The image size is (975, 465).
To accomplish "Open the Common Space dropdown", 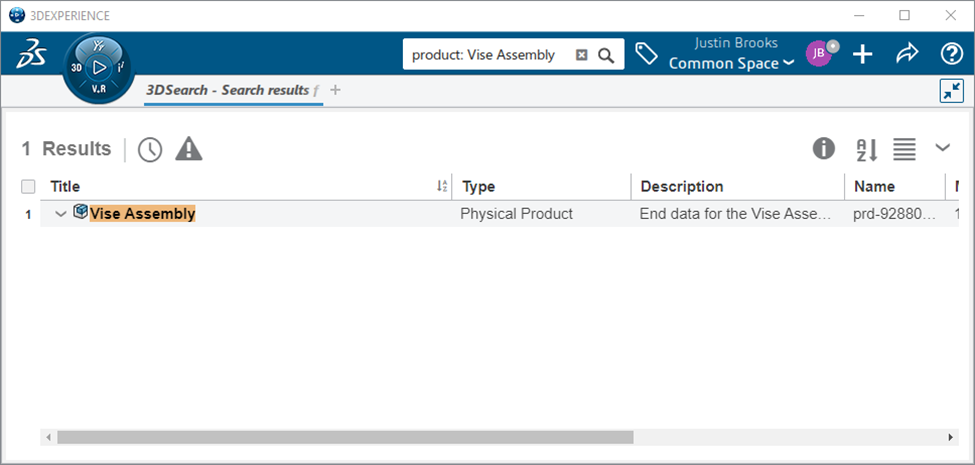I will coord(731,64).
